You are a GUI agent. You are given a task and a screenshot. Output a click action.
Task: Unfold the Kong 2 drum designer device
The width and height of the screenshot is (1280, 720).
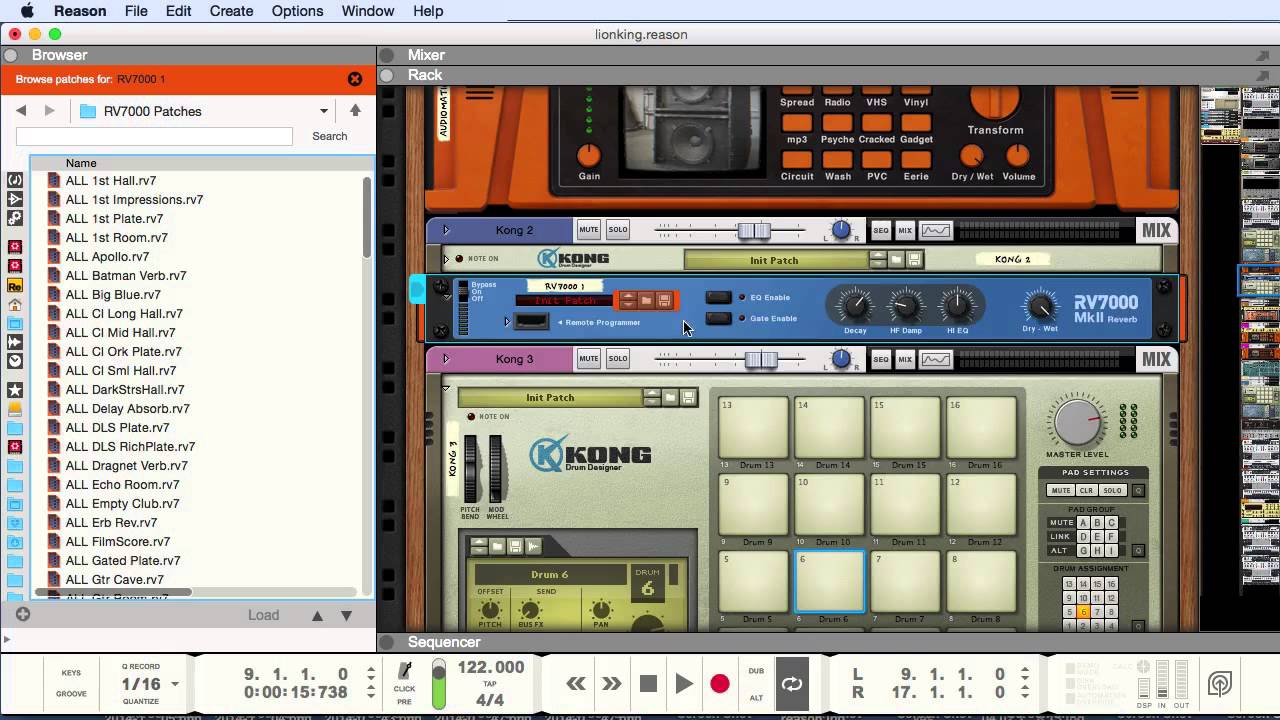pyautogui.click(x=446, y=259)
